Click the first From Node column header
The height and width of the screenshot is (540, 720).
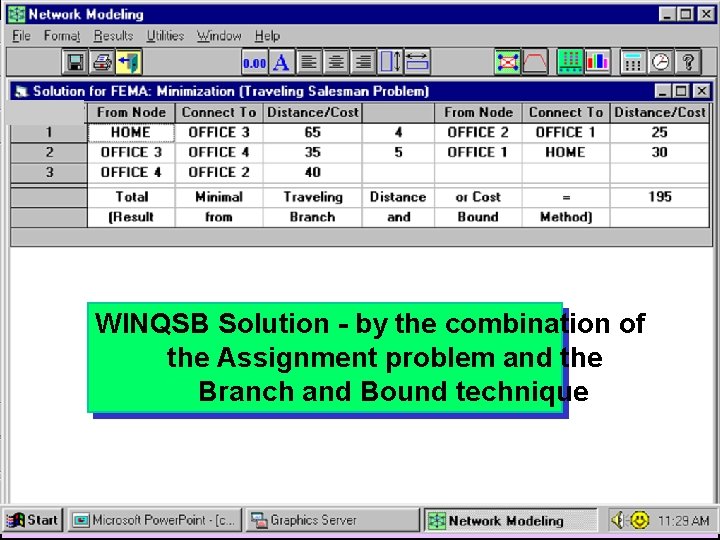point(131,112)
